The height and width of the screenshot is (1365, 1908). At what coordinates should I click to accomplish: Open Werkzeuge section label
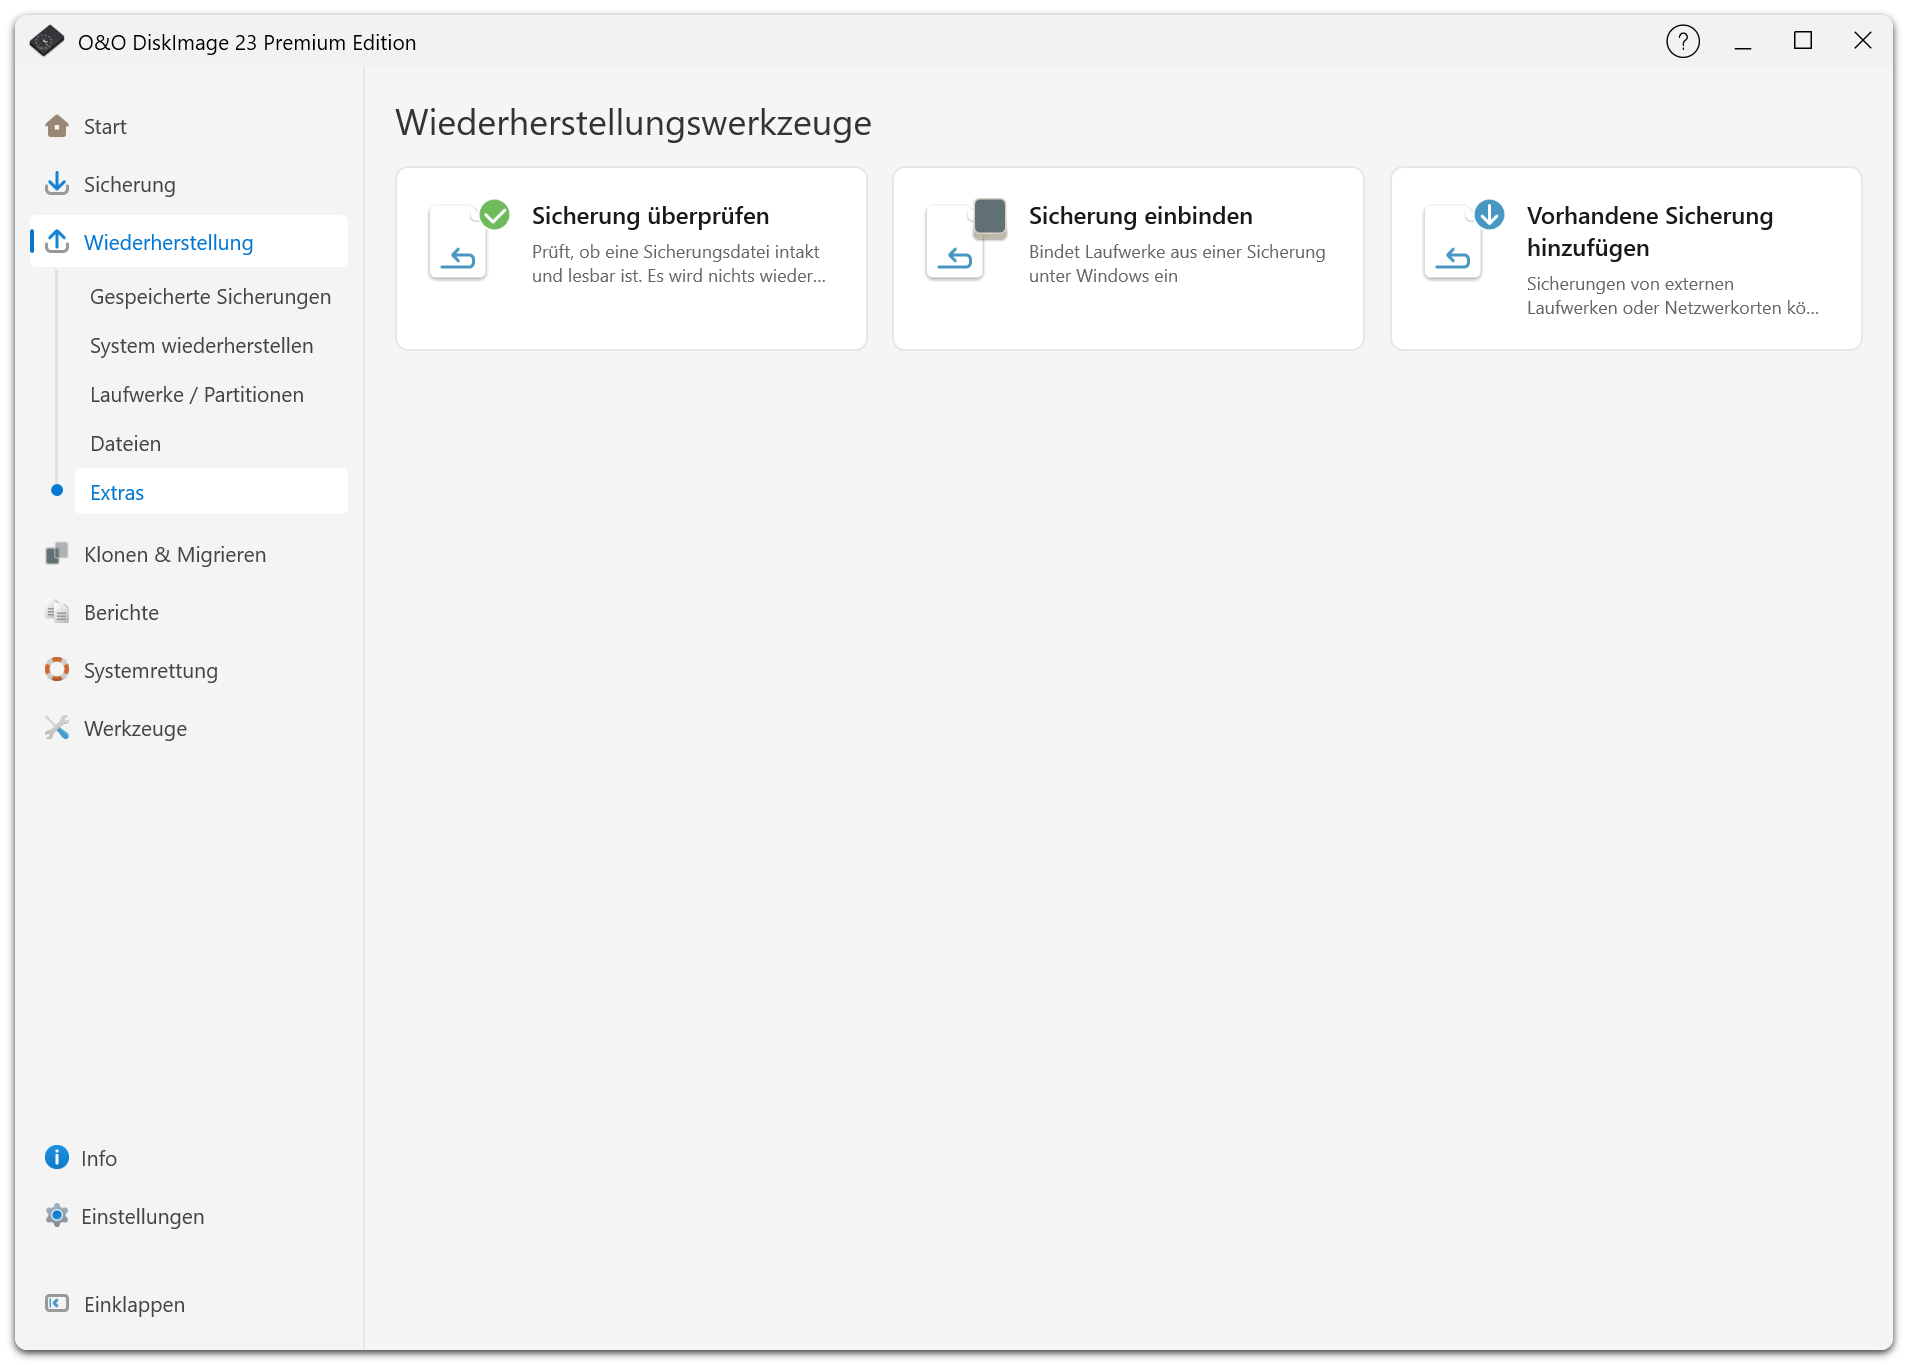(x=135, y=729)
